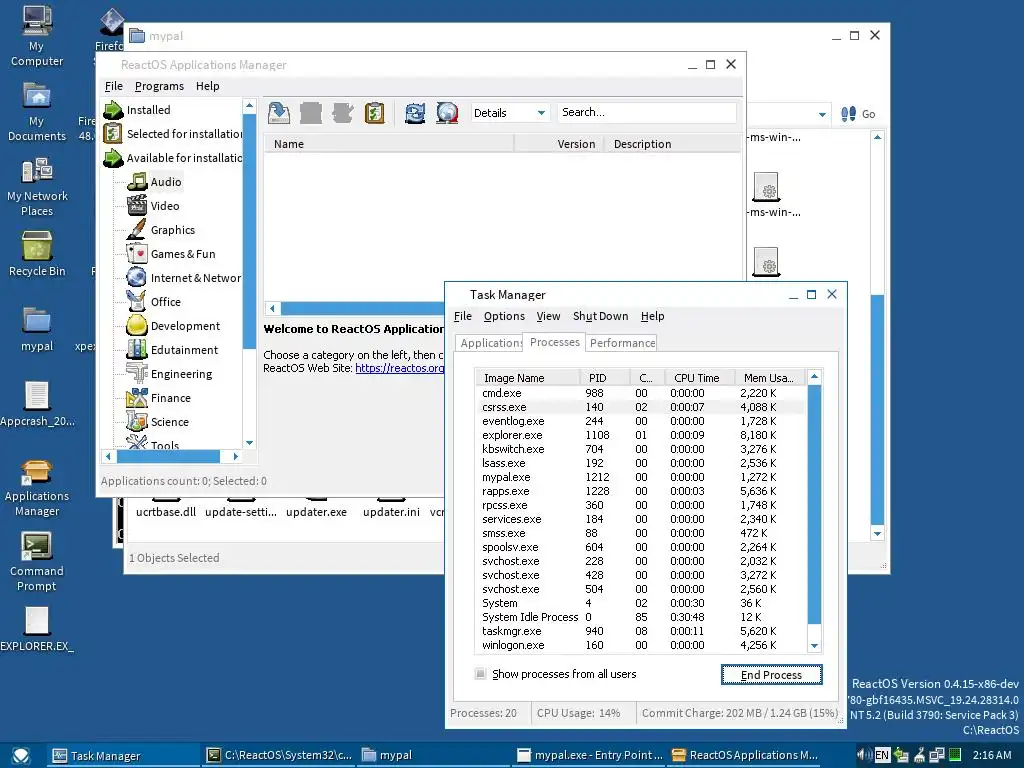
Task: Sort processes by Image Name column
Action: [528, 377]
